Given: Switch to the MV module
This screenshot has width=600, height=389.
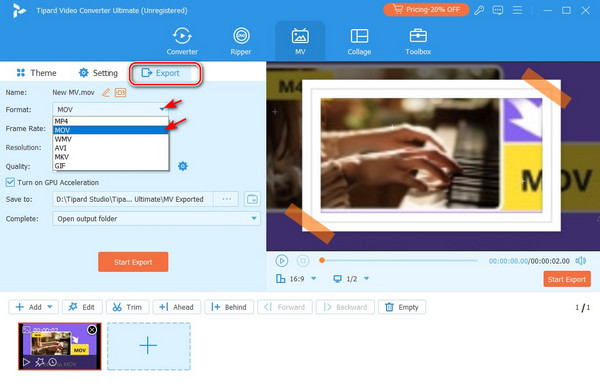Looking at the screenshot, I should (300, 41).
